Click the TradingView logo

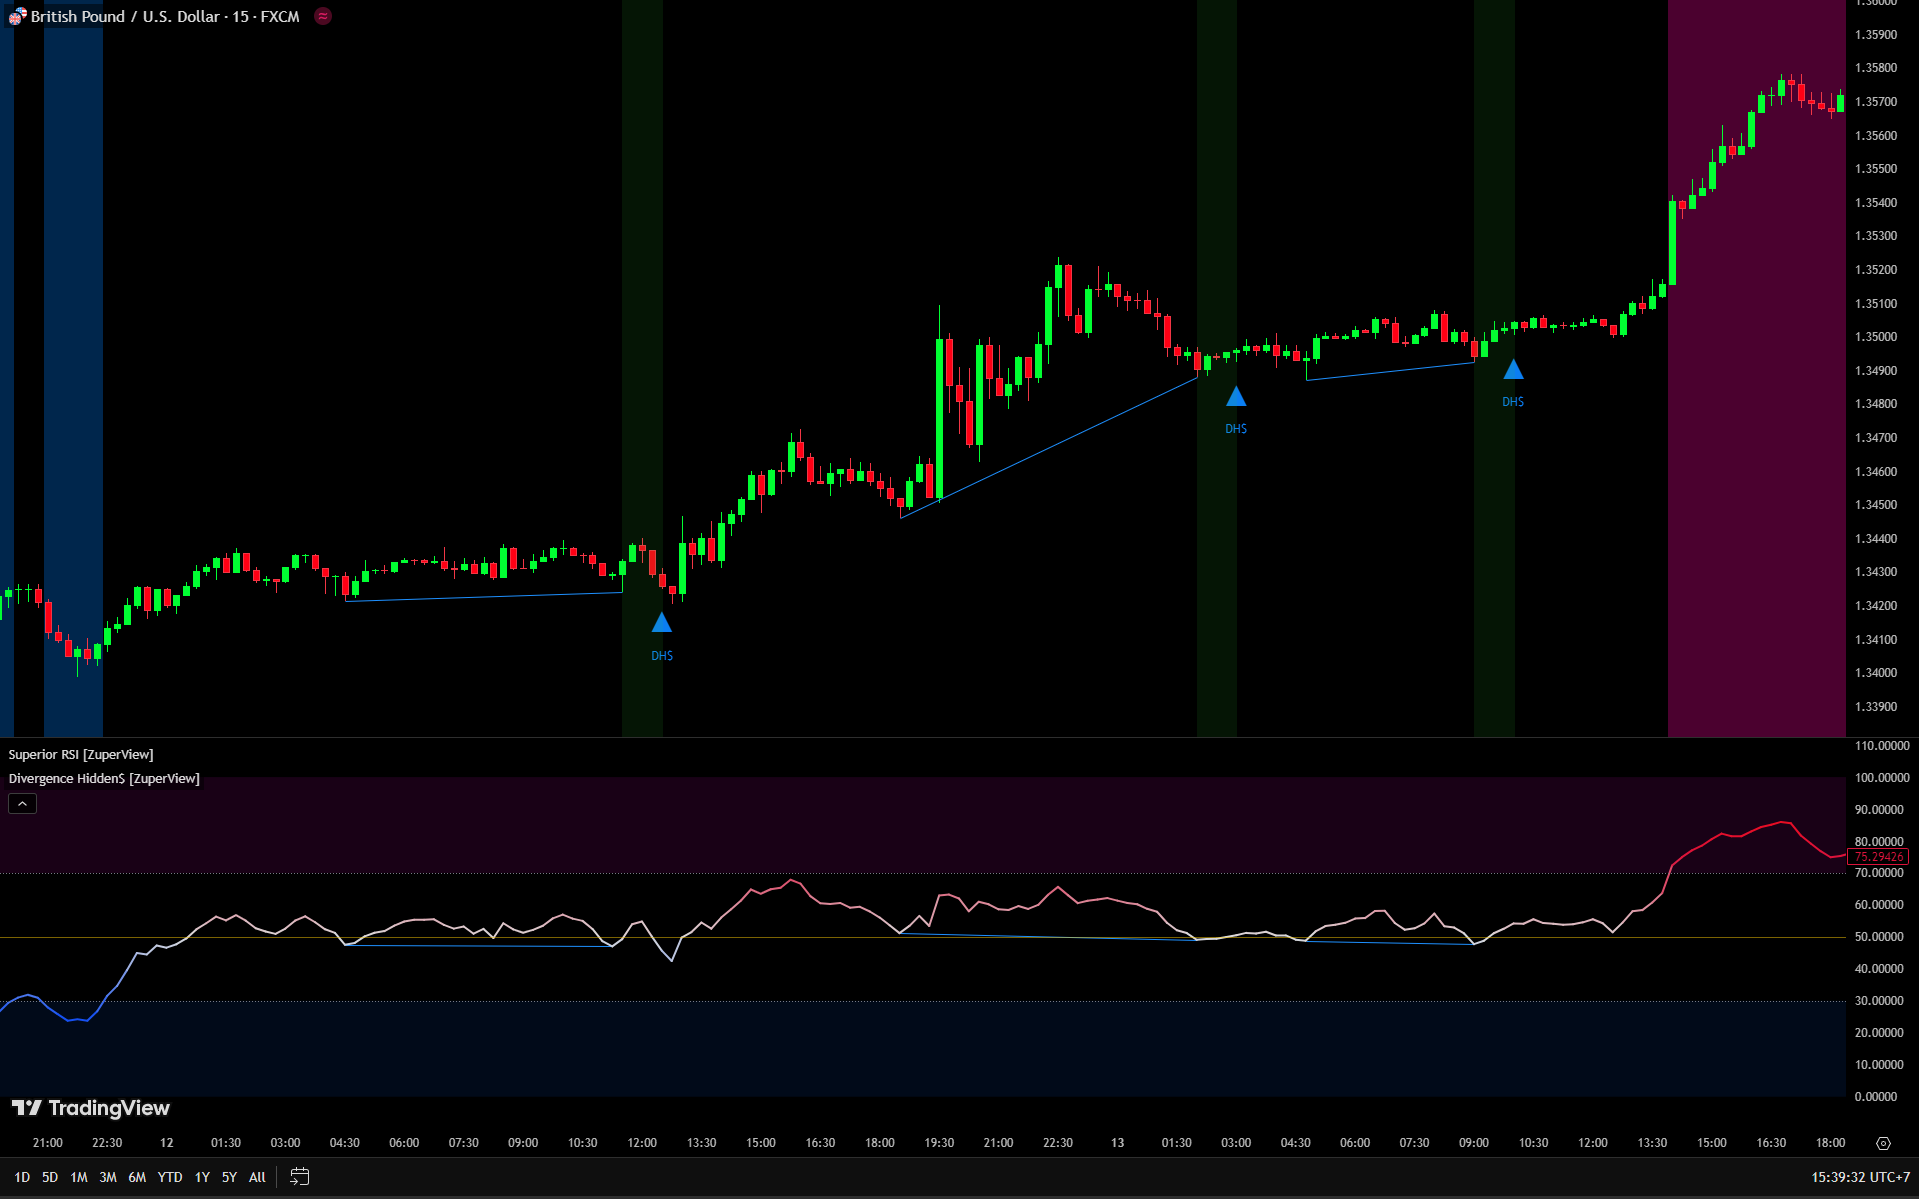point(91,1108)
